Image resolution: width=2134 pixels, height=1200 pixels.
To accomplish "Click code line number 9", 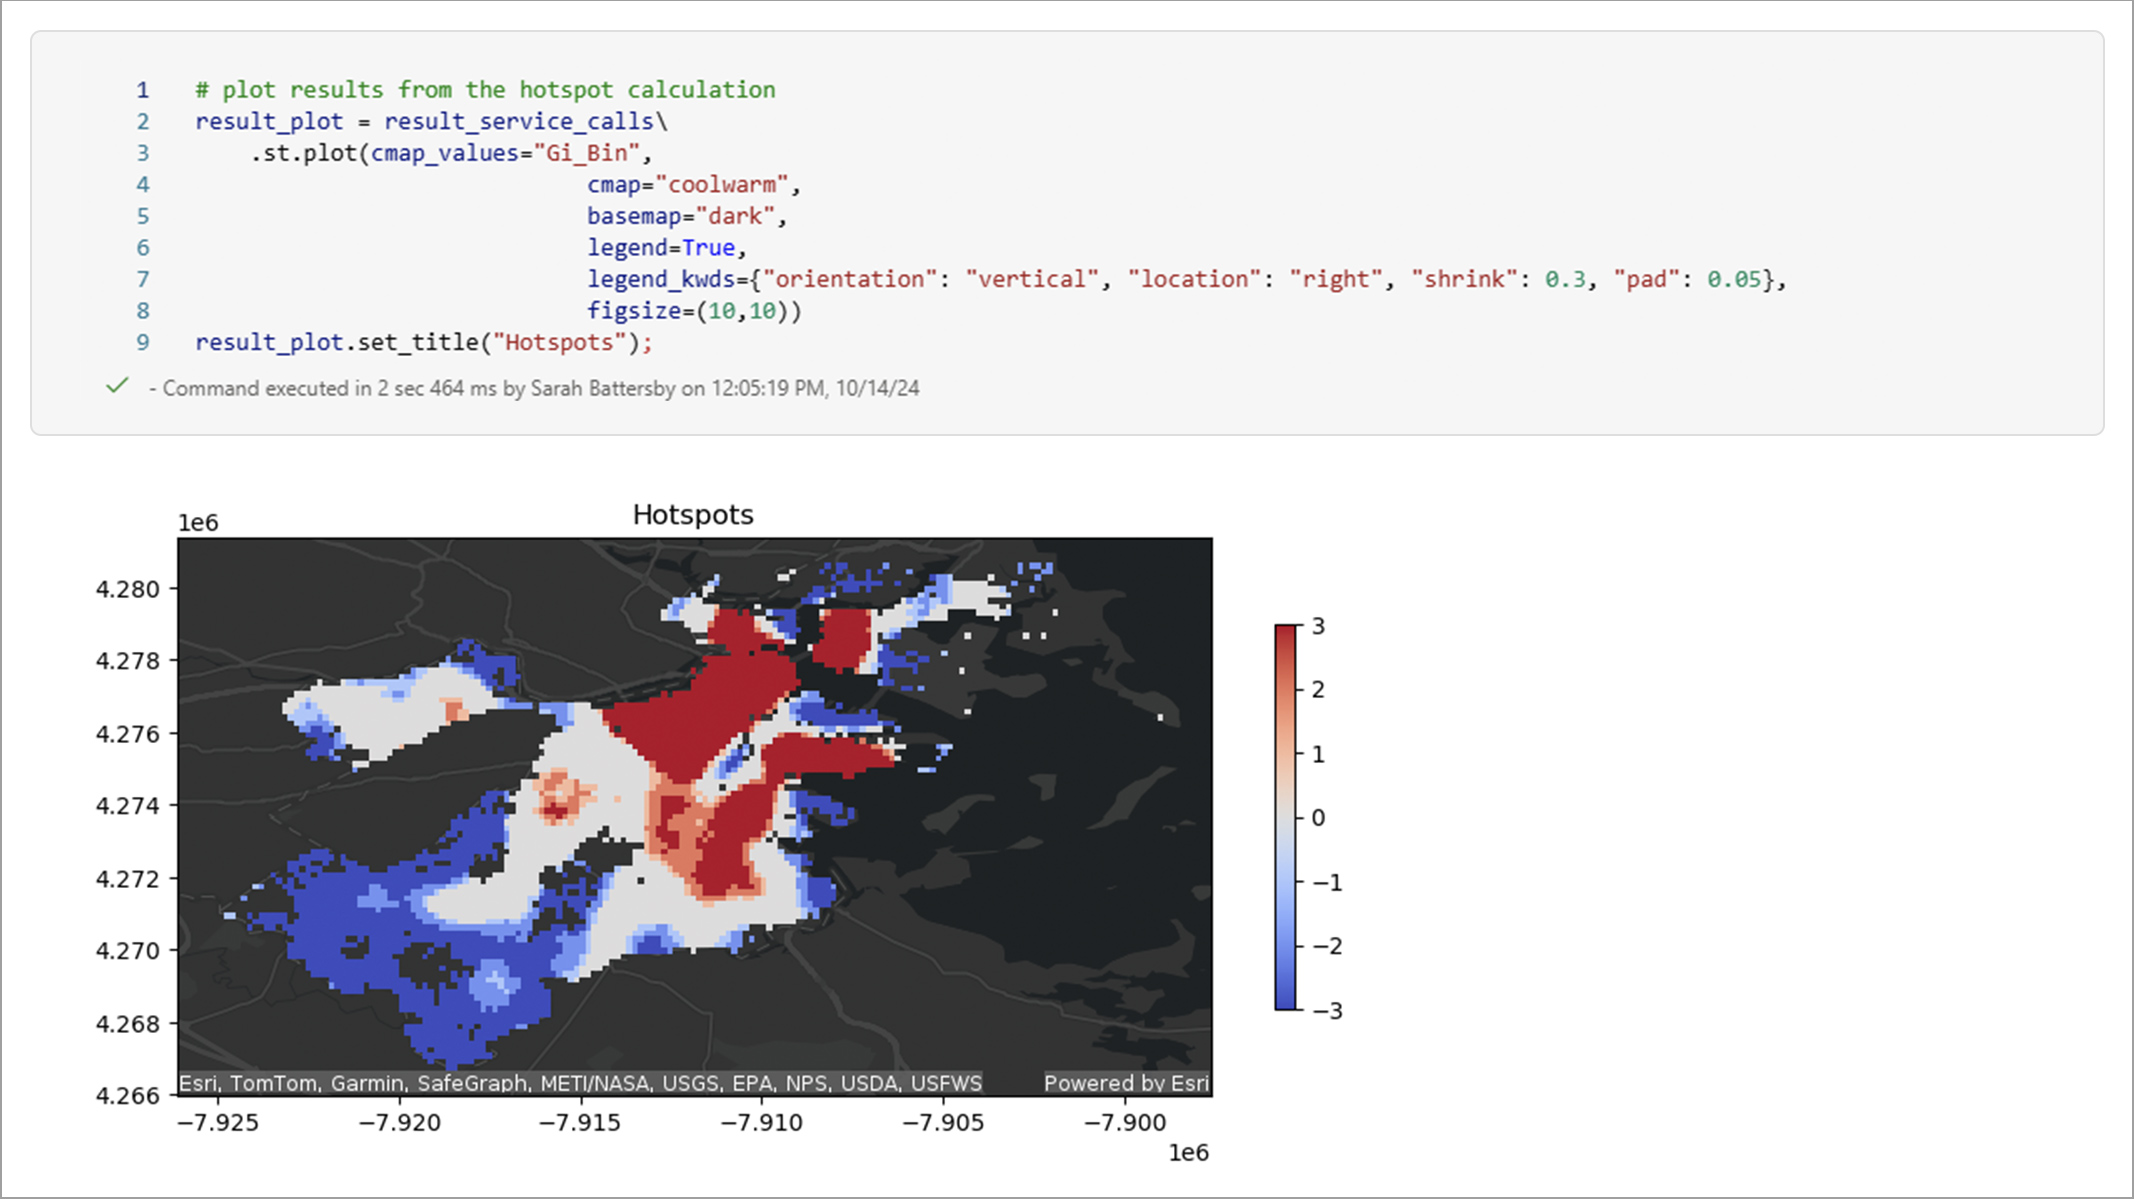I will point(143,342).
